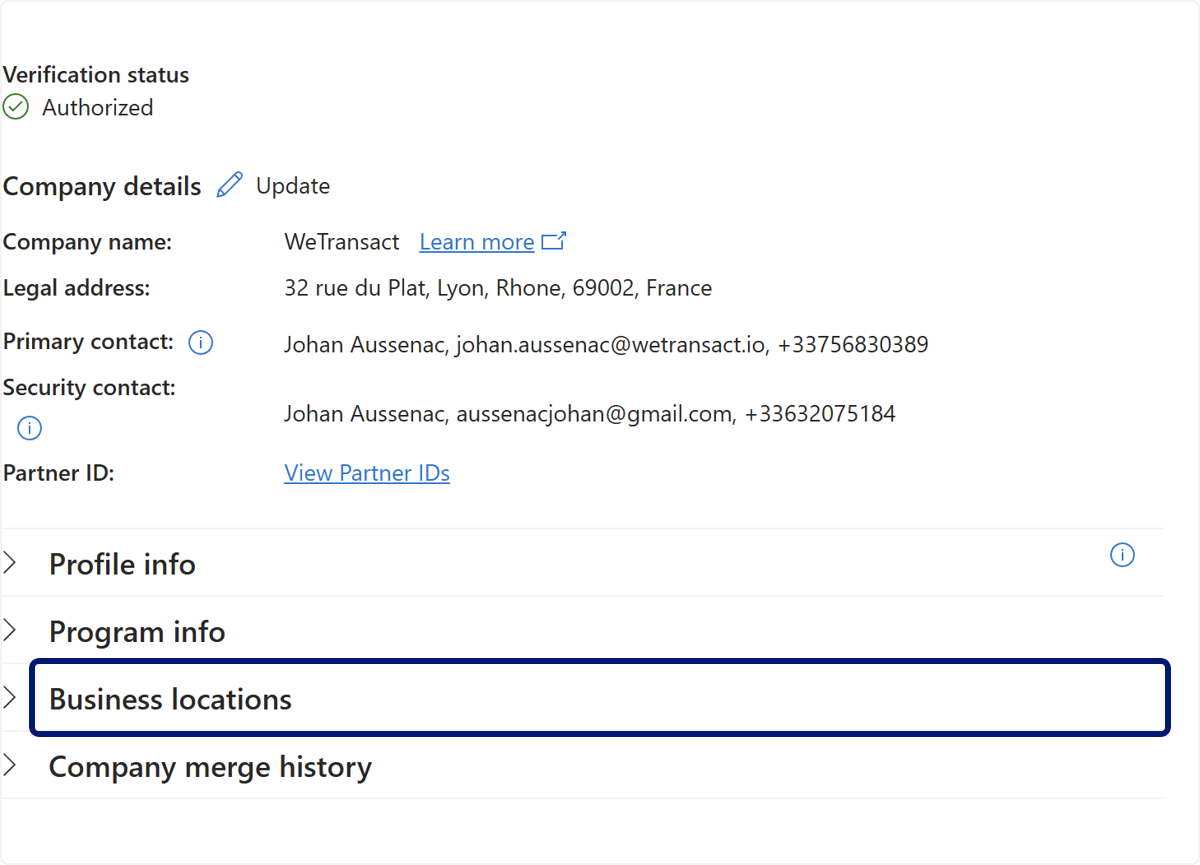Click the pencil edit icon beside Company details
The image size is (1200, 865).
pyautogui.click(x=230, y=185)
